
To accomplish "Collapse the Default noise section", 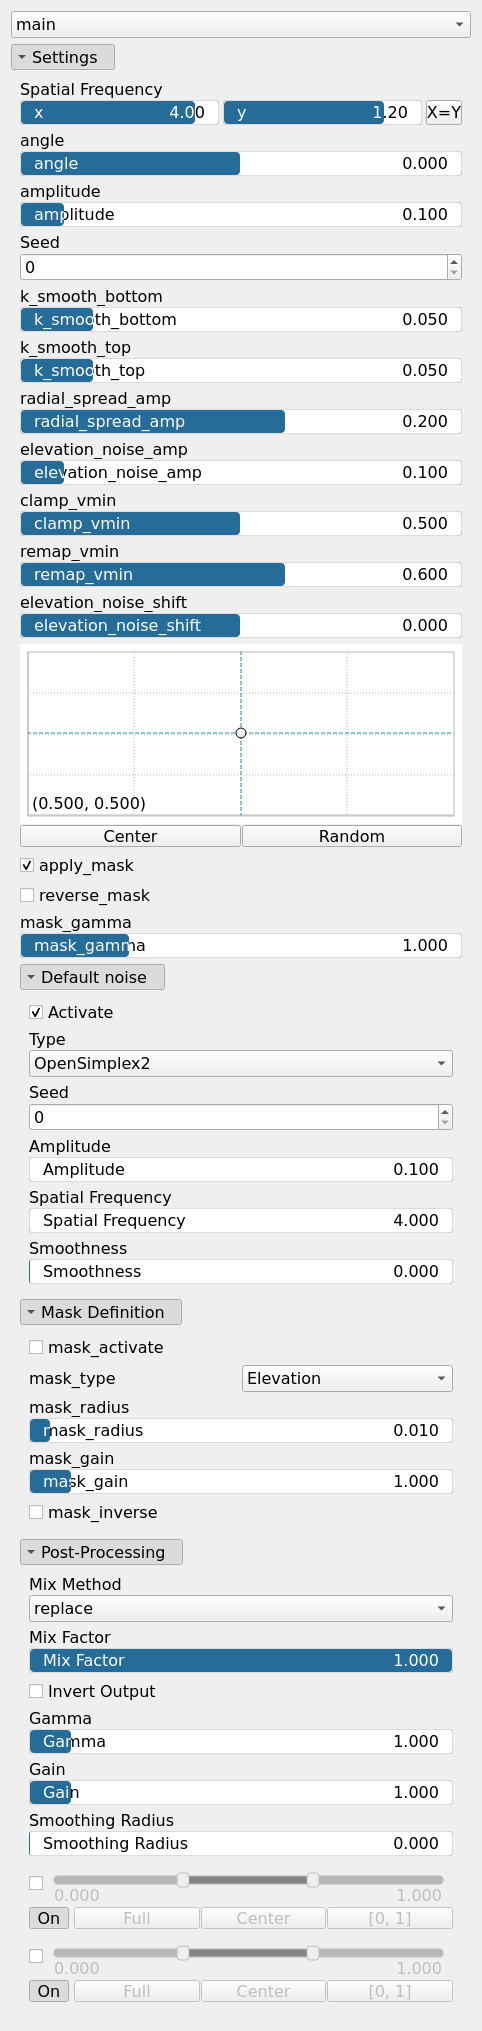I will pyautogui.click(x=92, y=977).
